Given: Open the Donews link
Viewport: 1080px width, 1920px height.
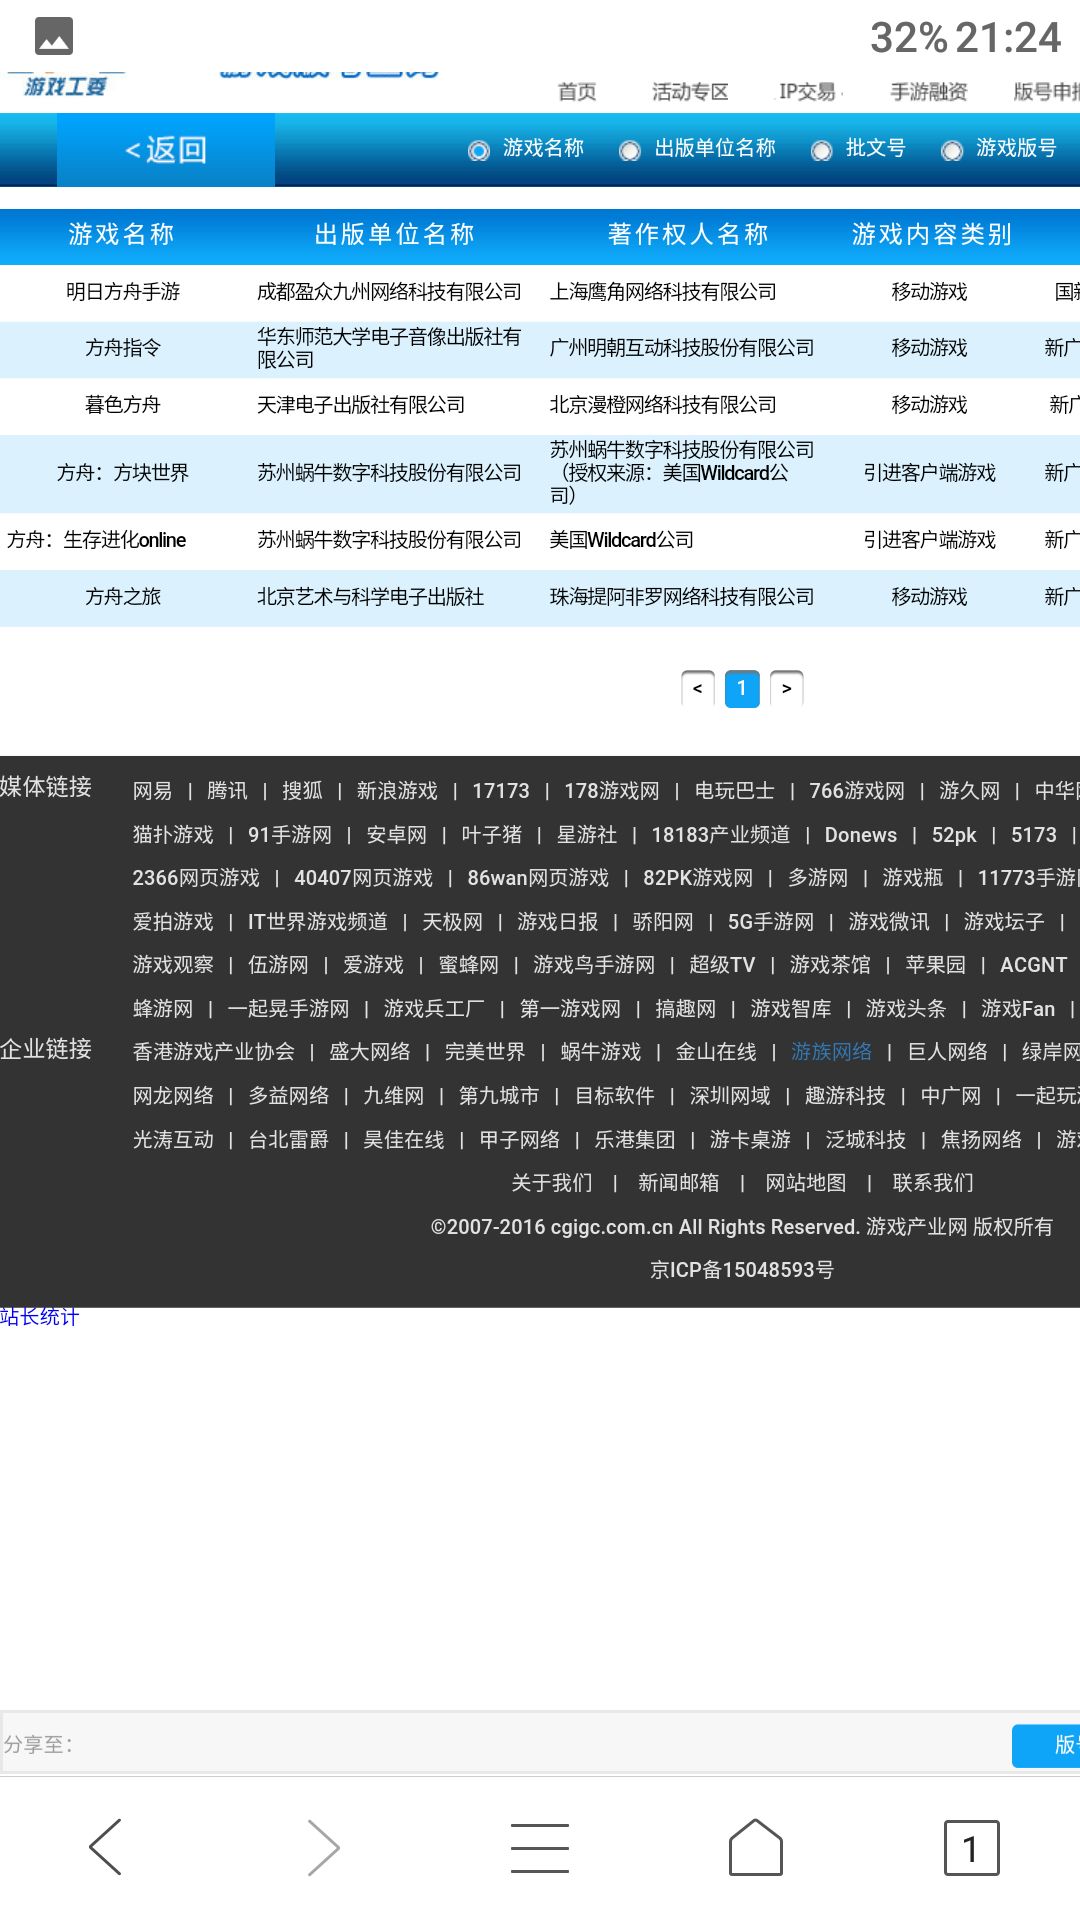Looking at the screenshot, I should (861, 835).
